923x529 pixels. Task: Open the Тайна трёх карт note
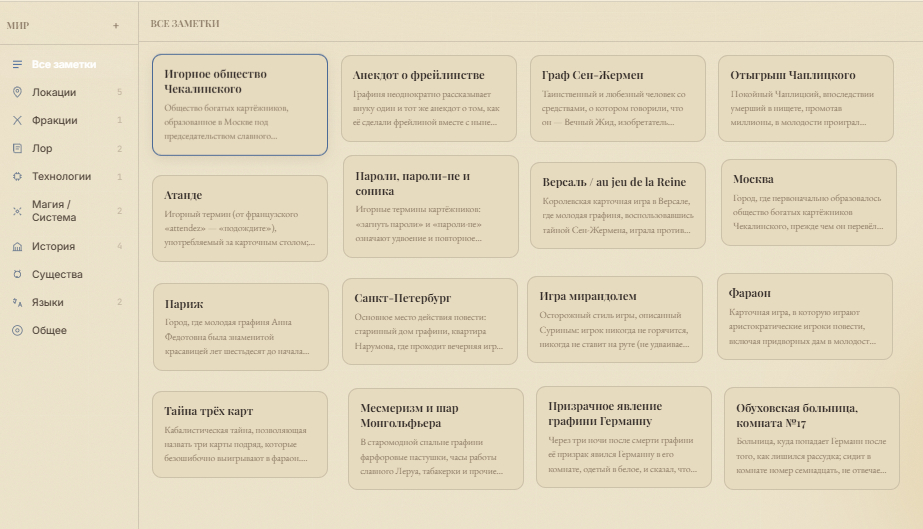click(240, 434)
